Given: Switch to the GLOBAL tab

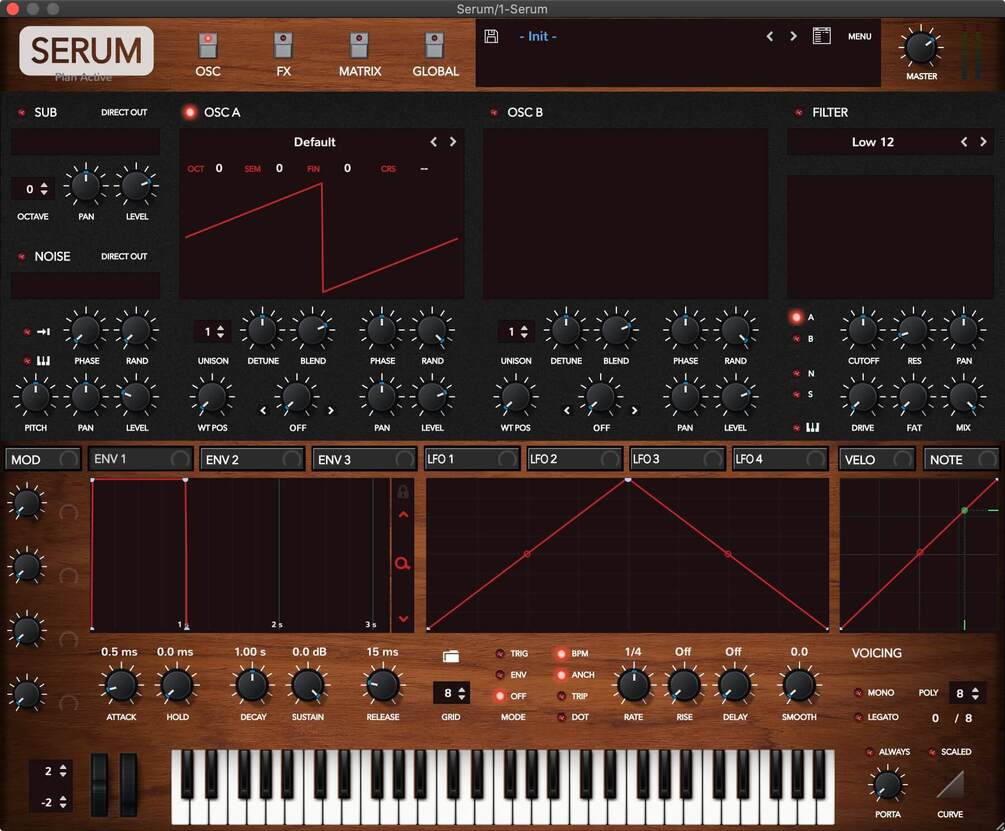Looking at the screenshot, I should pyautogui.click(x=435, y=54).
